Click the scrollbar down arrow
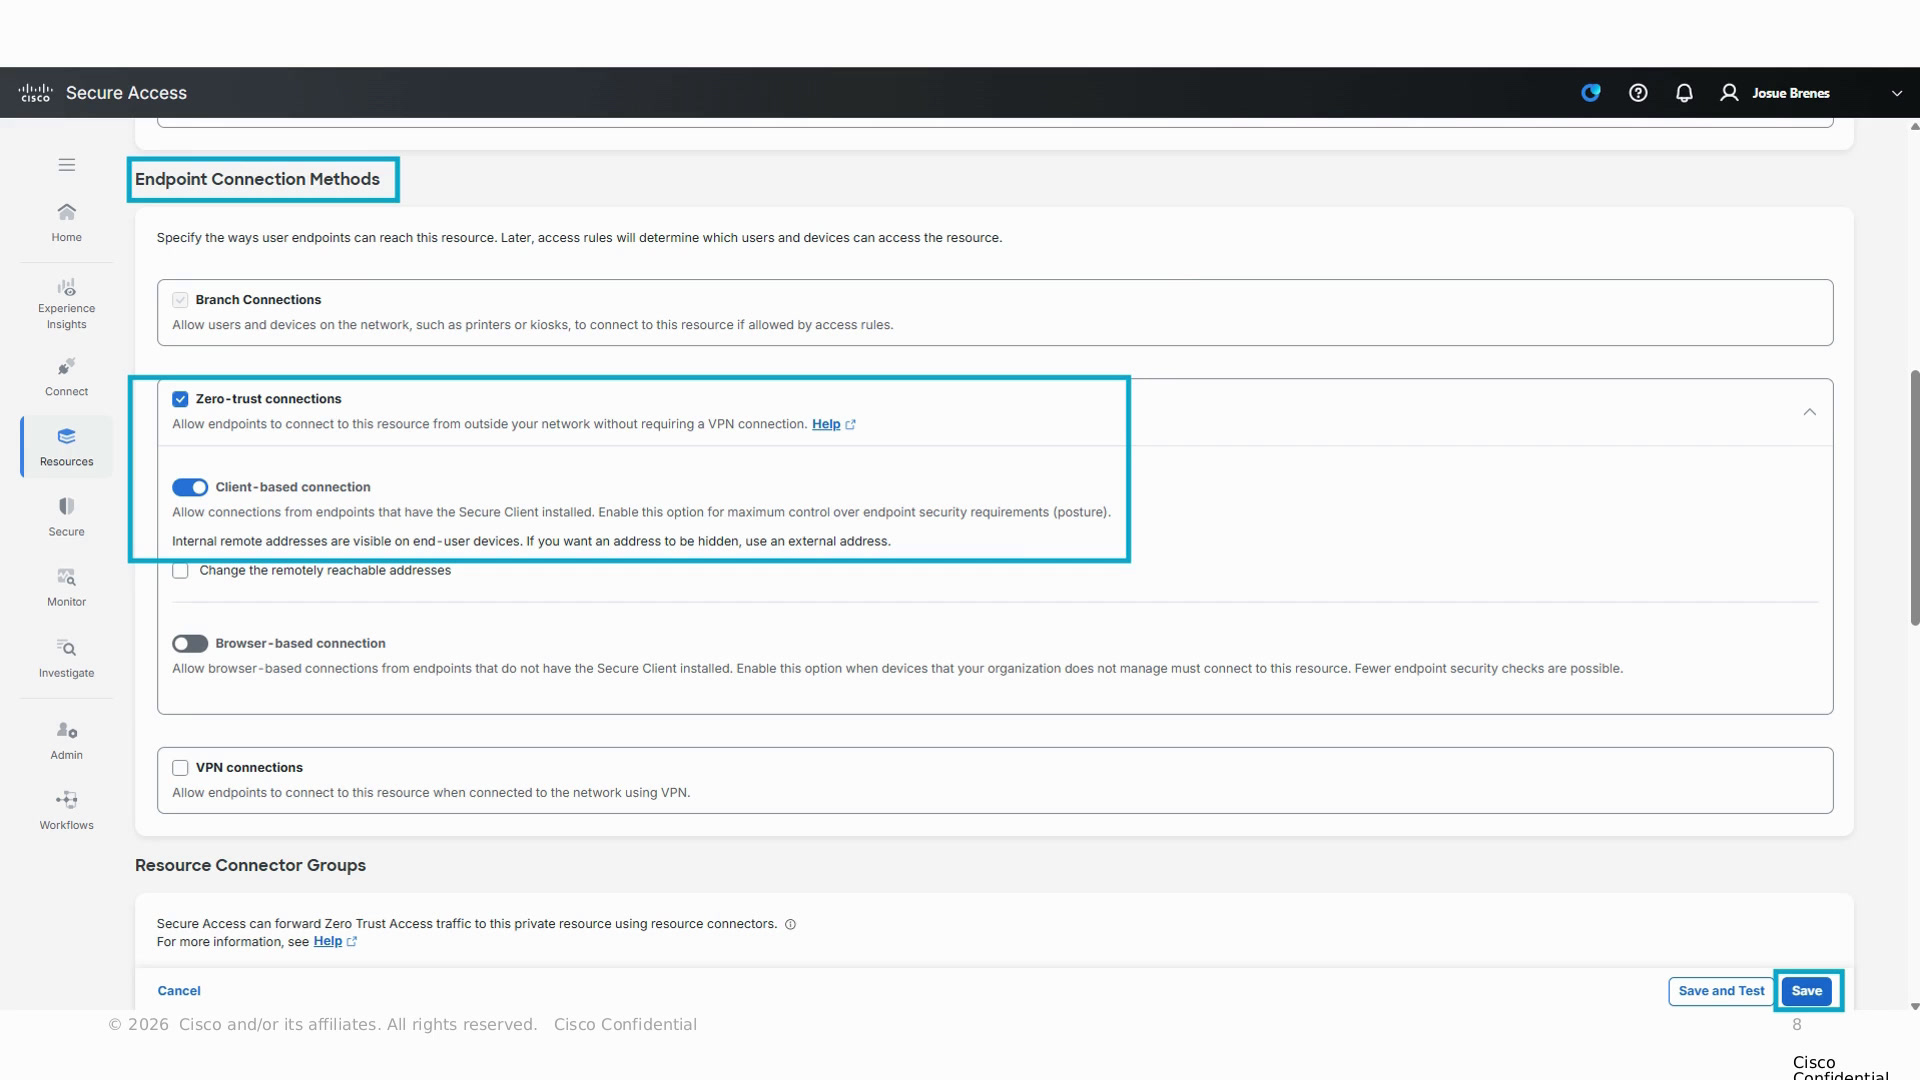 [1915, 1007]
